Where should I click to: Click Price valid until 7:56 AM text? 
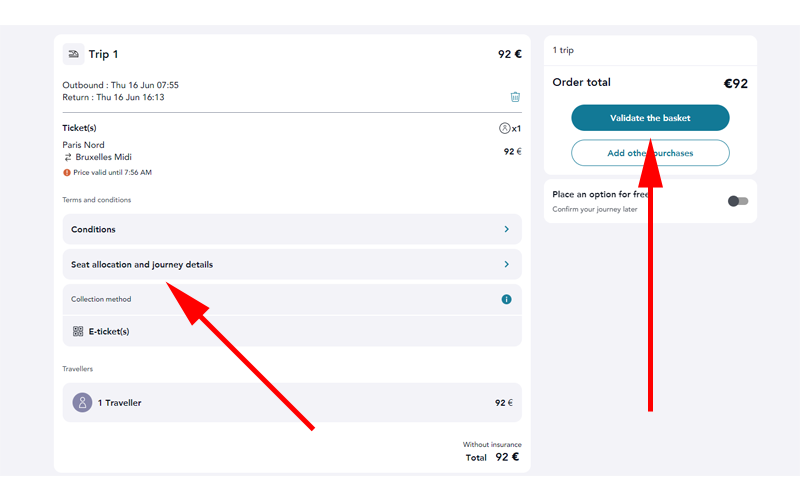(112, 172)
